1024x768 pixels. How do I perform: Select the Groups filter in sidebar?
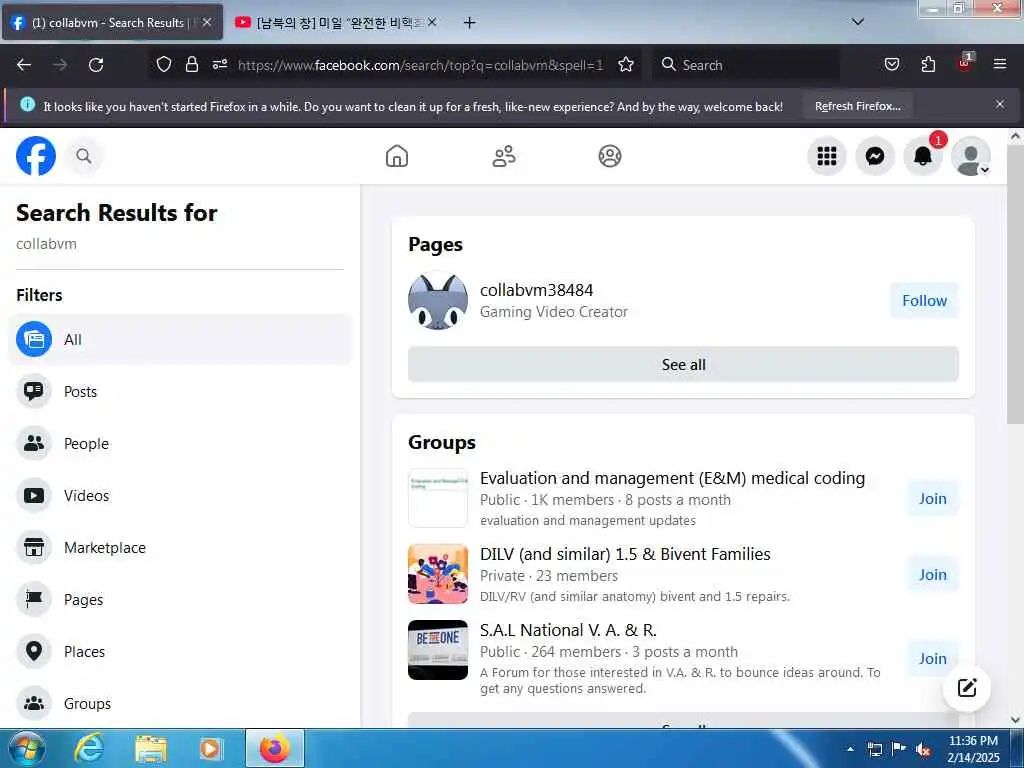[x=180, y=703]
